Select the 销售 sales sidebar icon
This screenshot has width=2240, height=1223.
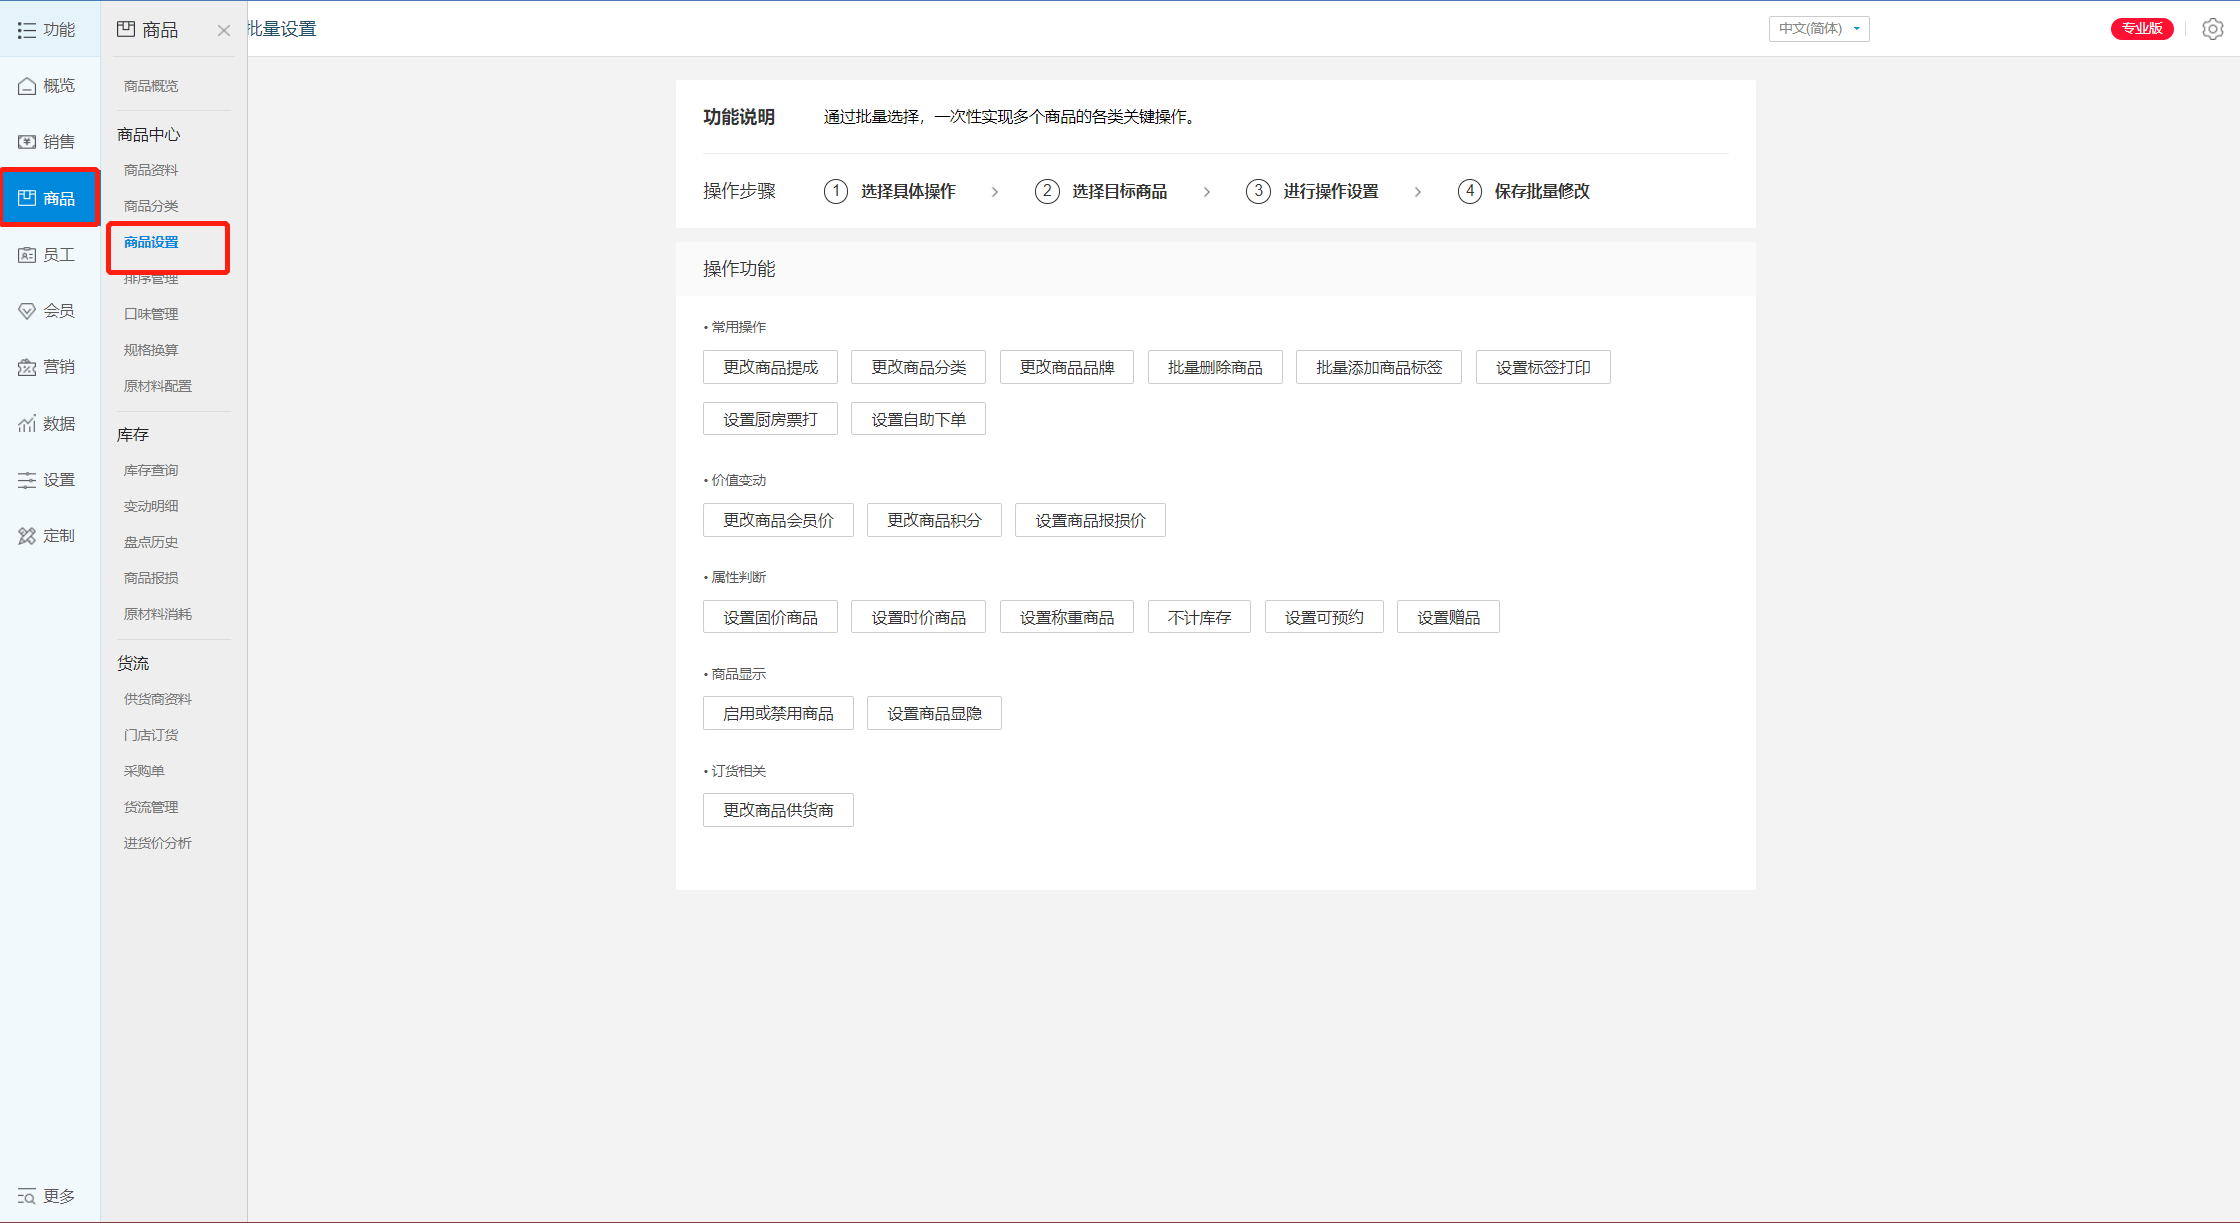[x=27, y=142]
